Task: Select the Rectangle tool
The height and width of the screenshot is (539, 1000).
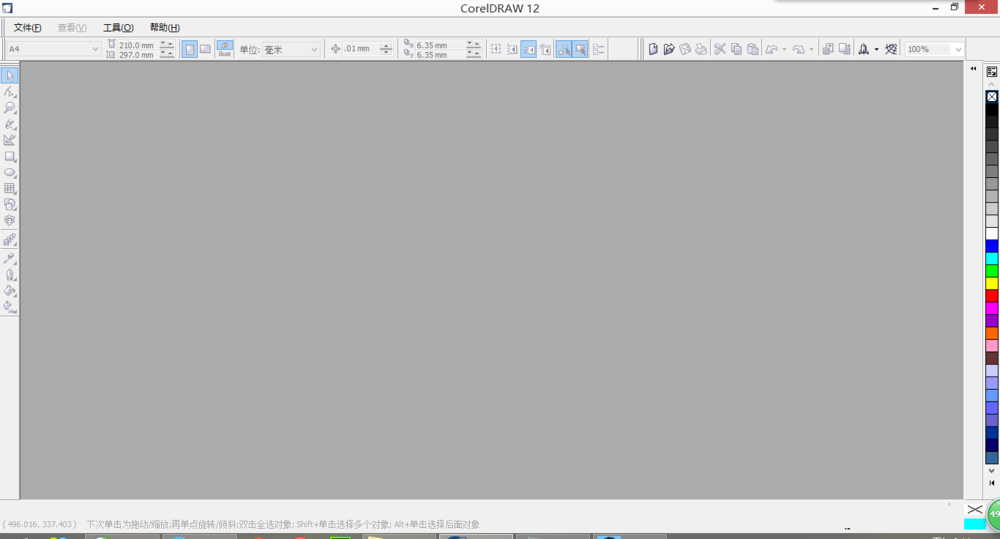Action: pyautogui.click(x=10, y=156)
